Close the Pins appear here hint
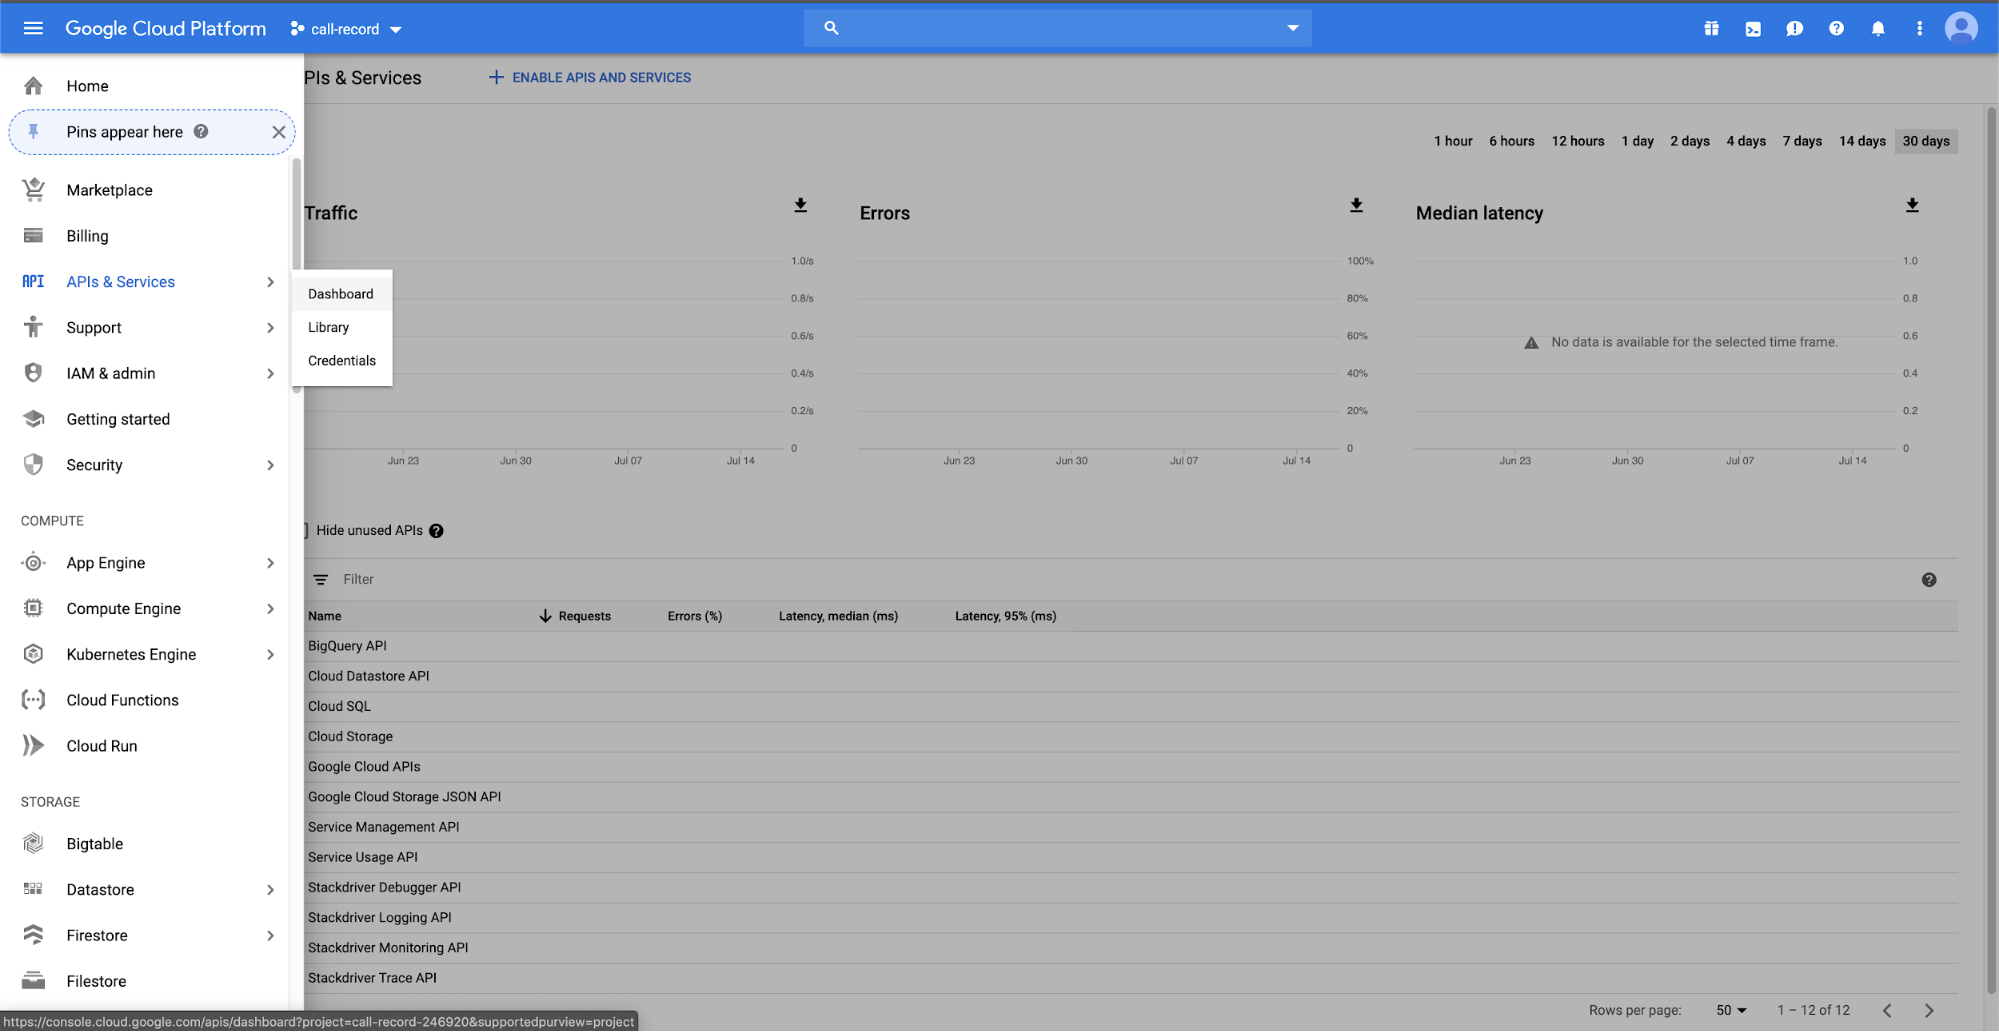 tap(279, 132)
